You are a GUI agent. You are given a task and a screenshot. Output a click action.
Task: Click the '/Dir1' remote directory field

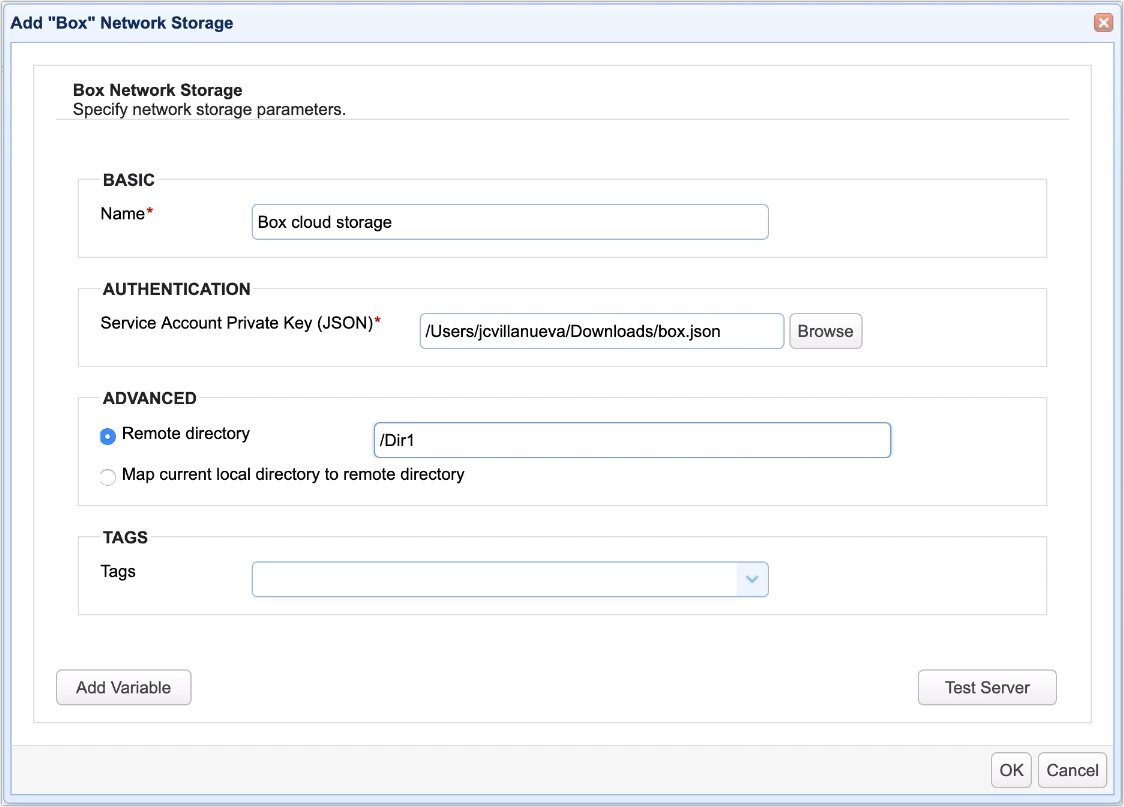point(631,439)
